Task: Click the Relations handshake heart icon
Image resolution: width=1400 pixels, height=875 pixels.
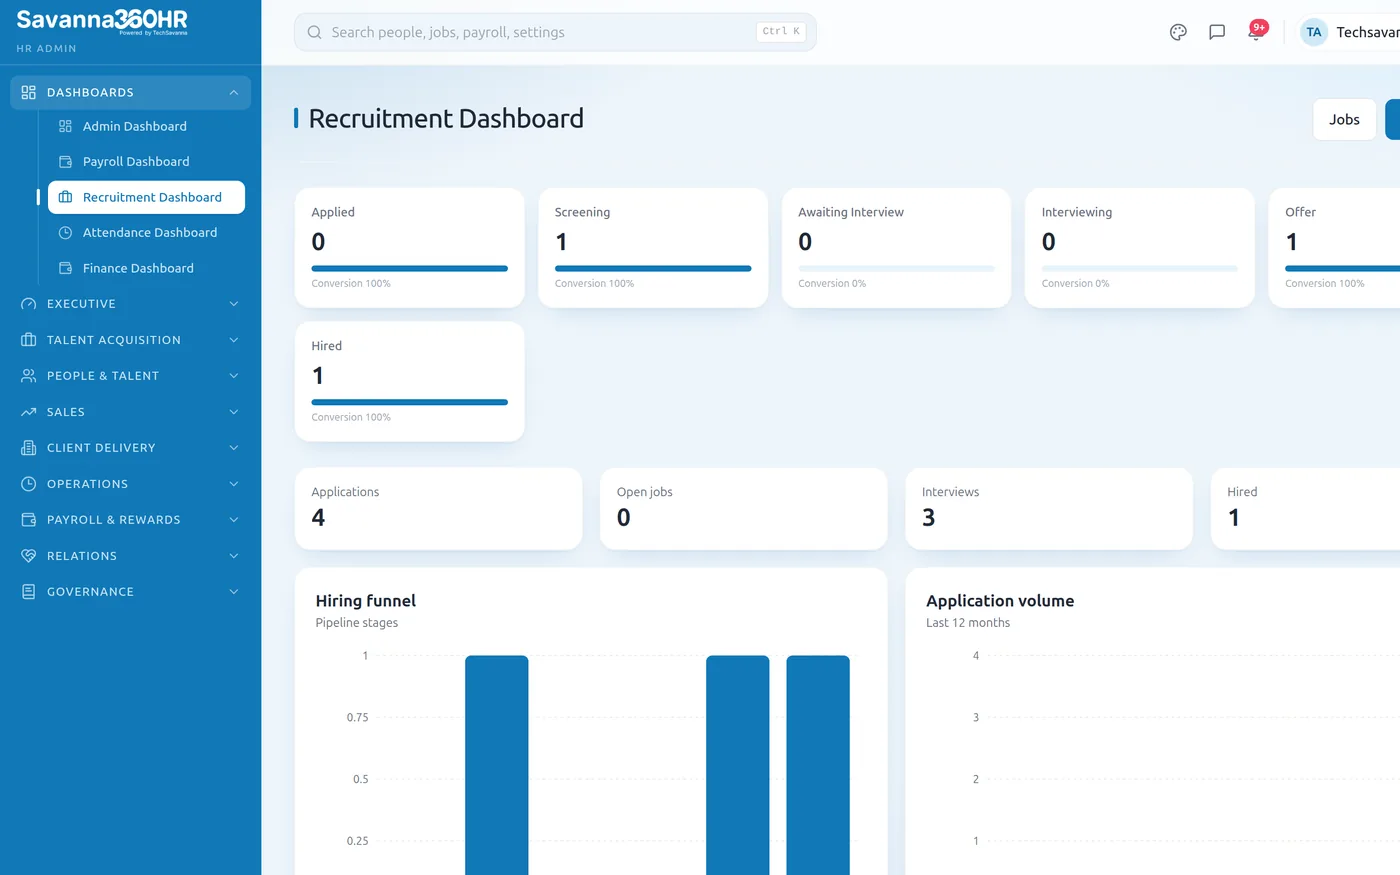Action: pyautogui.click(x=28, y=556)
